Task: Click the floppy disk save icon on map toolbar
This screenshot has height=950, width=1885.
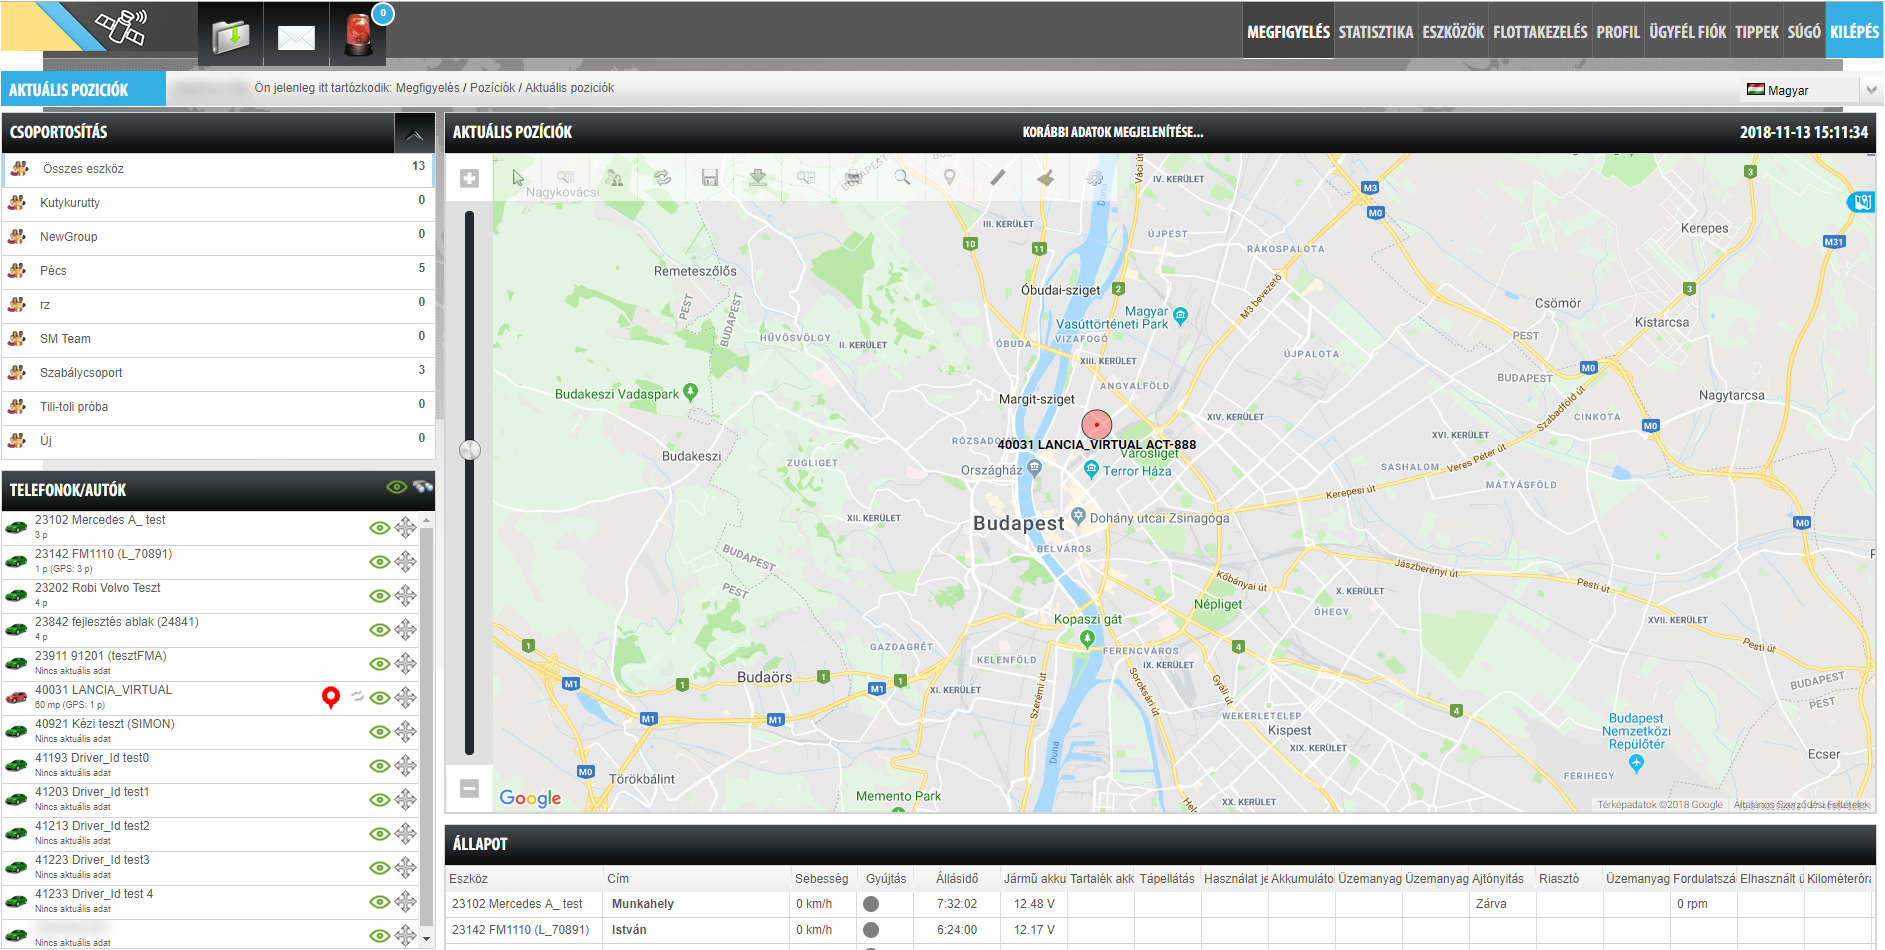Action: (x=710, y=178)
